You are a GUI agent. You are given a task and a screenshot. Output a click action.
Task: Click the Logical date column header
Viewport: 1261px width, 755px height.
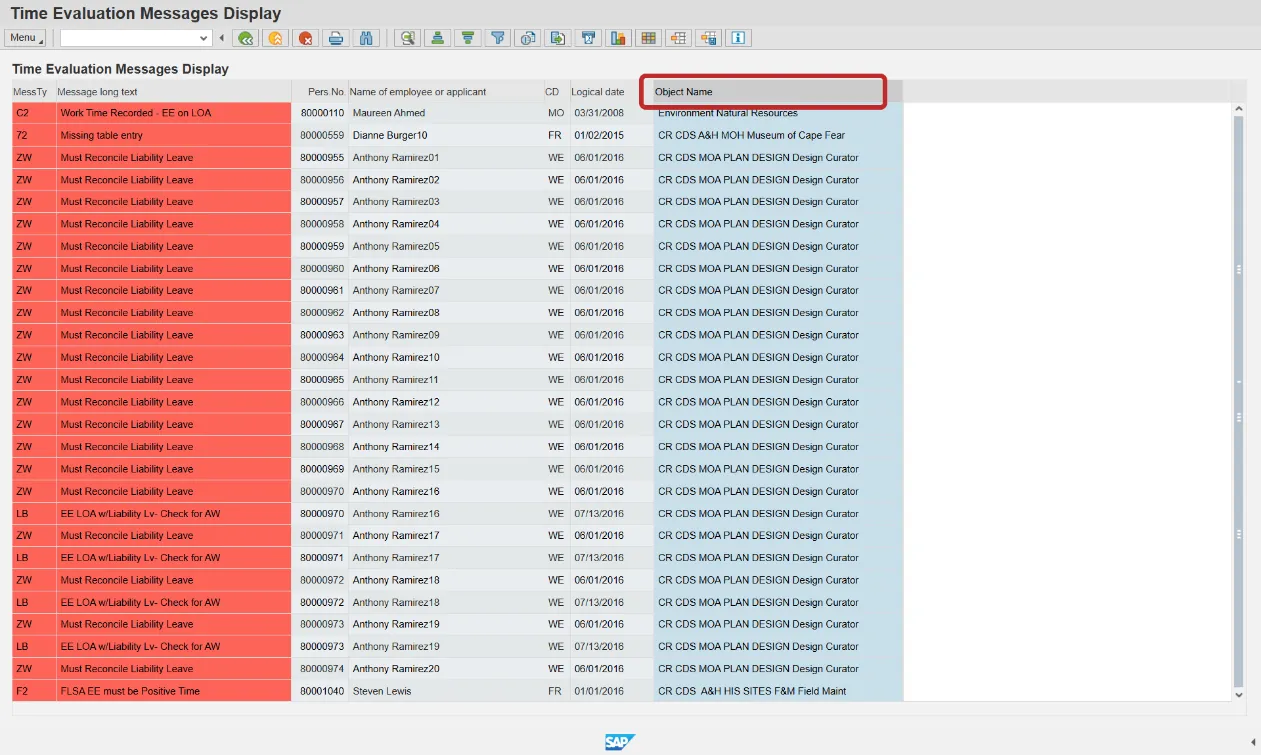coord(612,92)
